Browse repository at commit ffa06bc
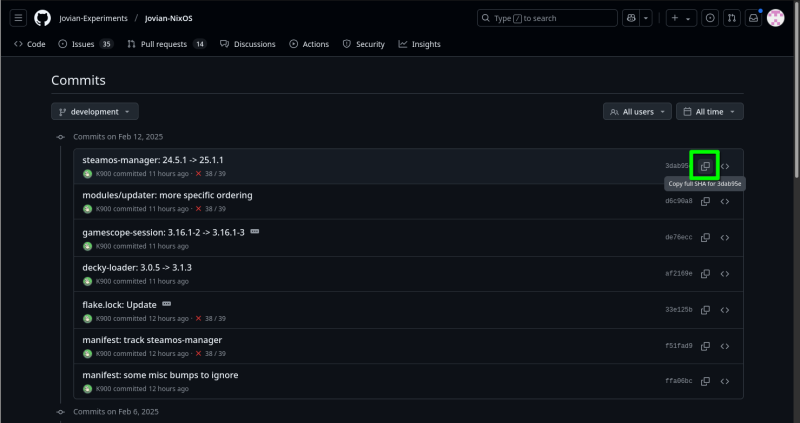This screenshot has height=423, width=800. pos(725,382)
